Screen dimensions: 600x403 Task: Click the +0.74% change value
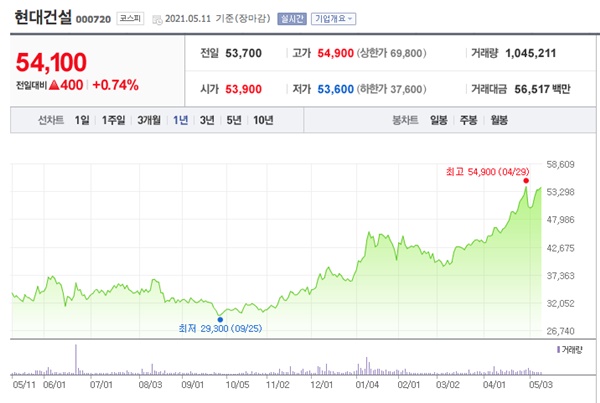click(x=115, y=85)
